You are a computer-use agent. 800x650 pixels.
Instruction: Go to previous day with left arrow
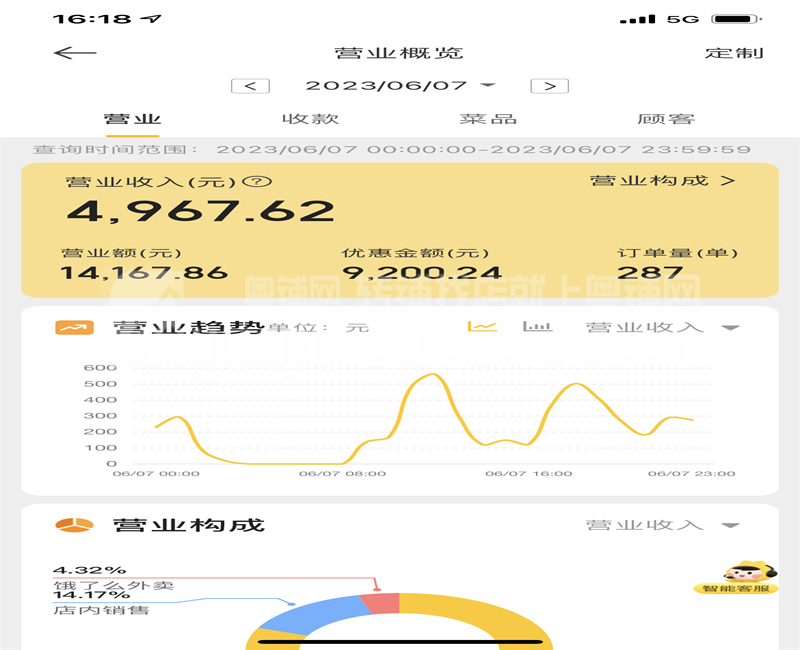click(250, 86)
